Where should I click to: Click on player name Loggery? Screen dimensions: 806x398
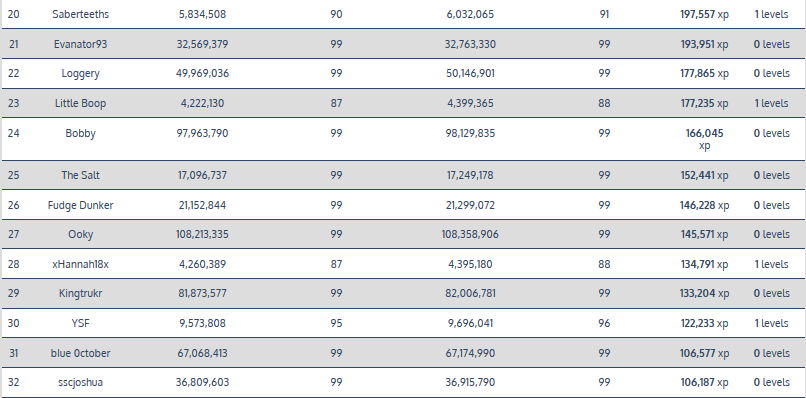[81, 74]
